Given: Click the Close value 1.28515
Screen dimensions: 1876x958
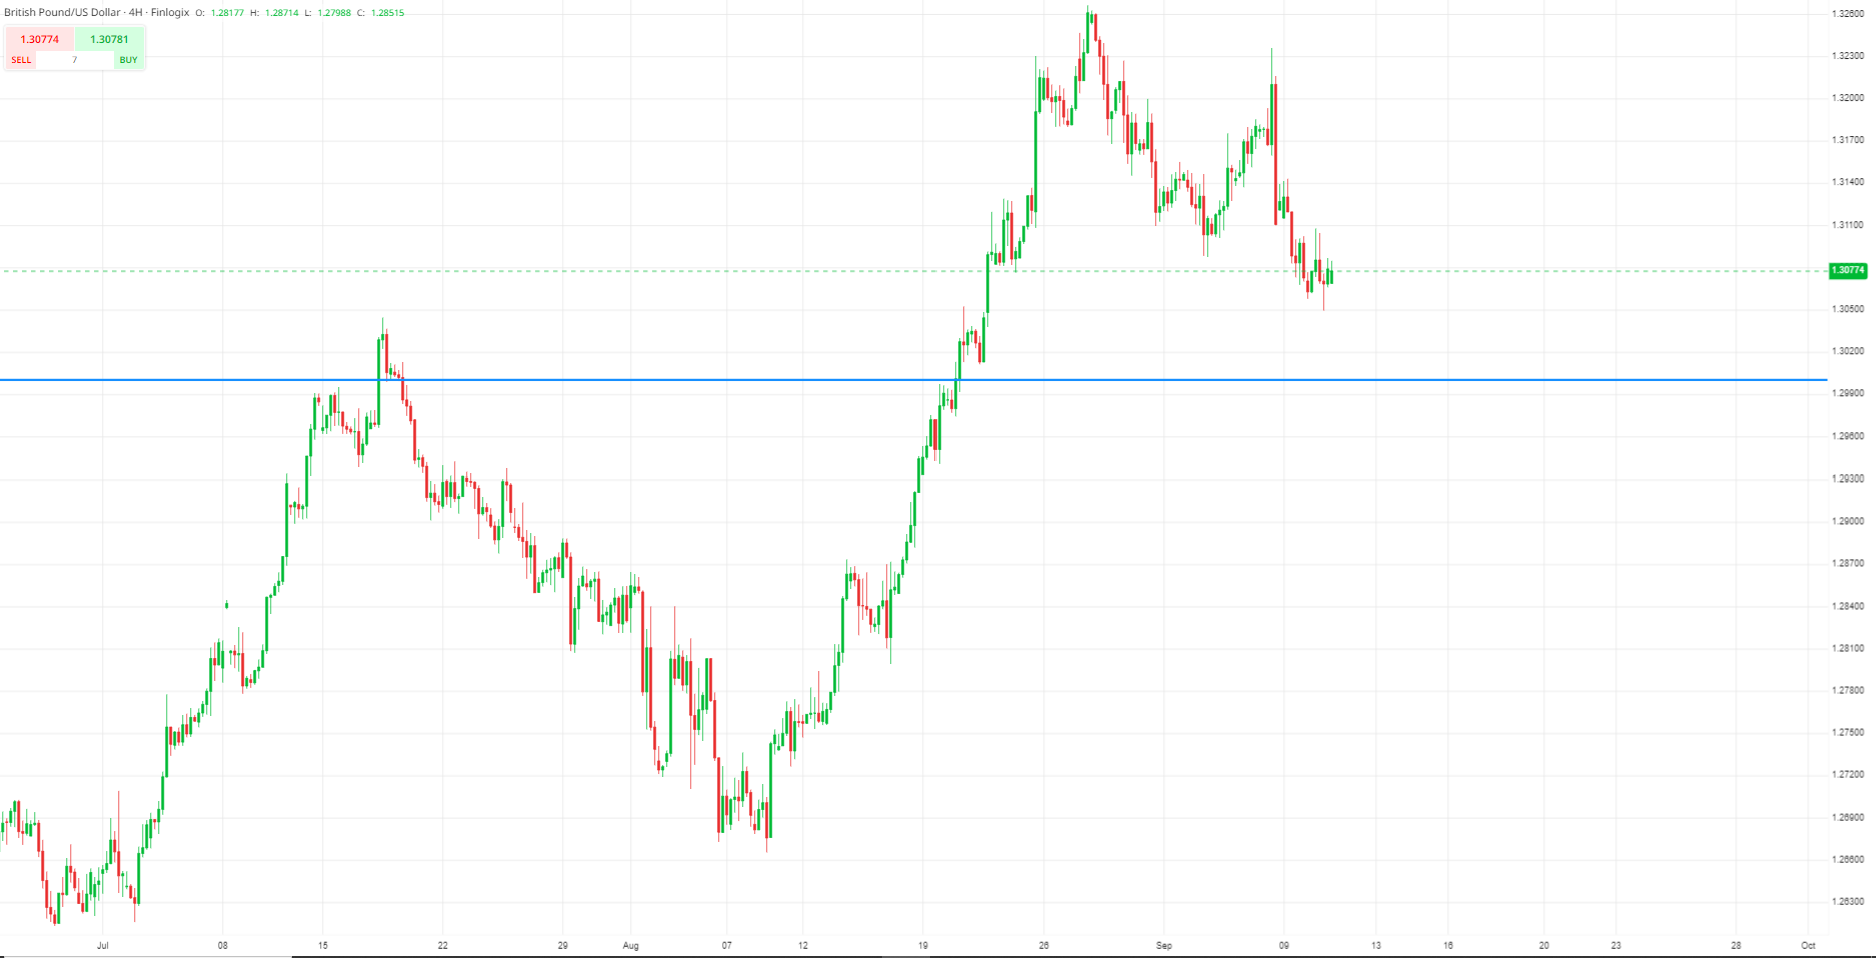Looking at the screenshot, I should (387, 13).
